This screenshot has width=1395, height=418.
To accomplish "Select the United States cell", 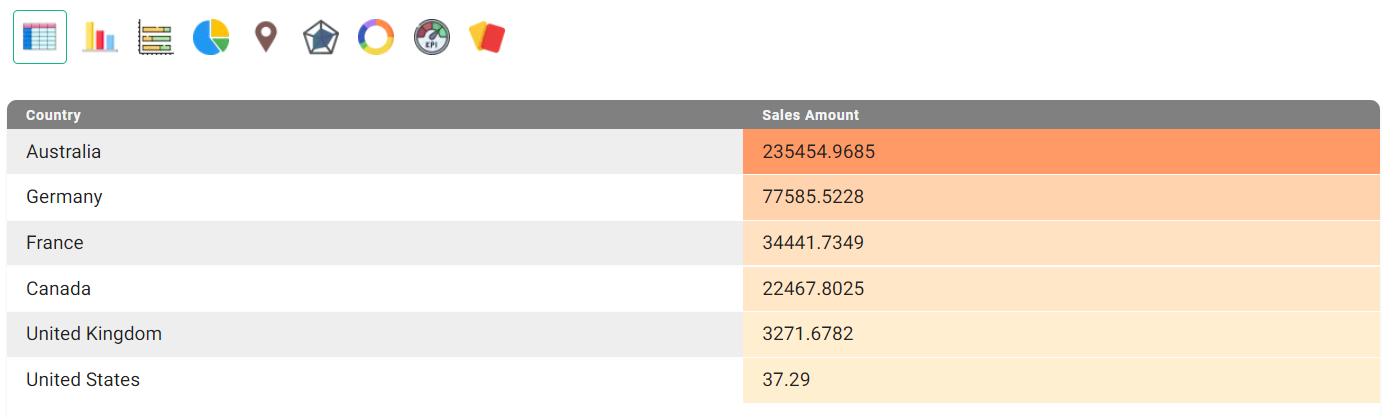I will click(x=375, y=380).
